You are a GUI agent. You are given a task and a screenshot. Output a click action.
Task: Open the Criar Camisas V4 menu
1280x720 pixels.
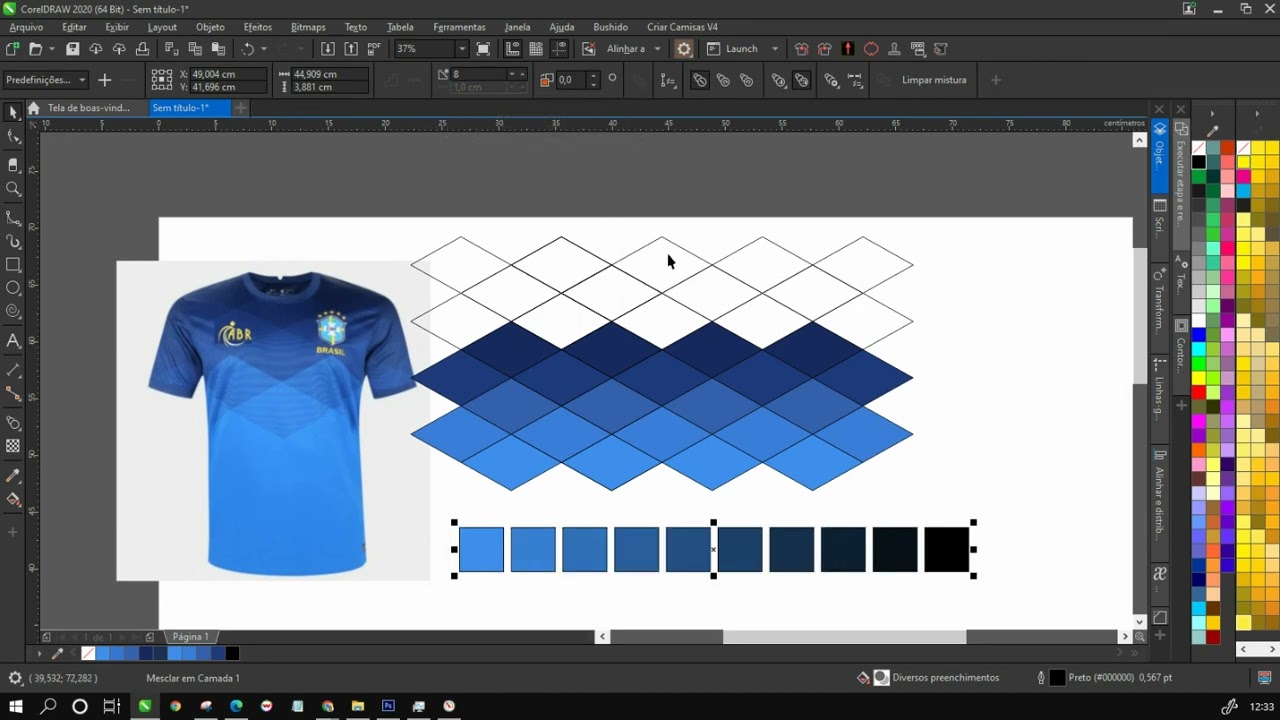pyautogui.click(x=682, y=27)
